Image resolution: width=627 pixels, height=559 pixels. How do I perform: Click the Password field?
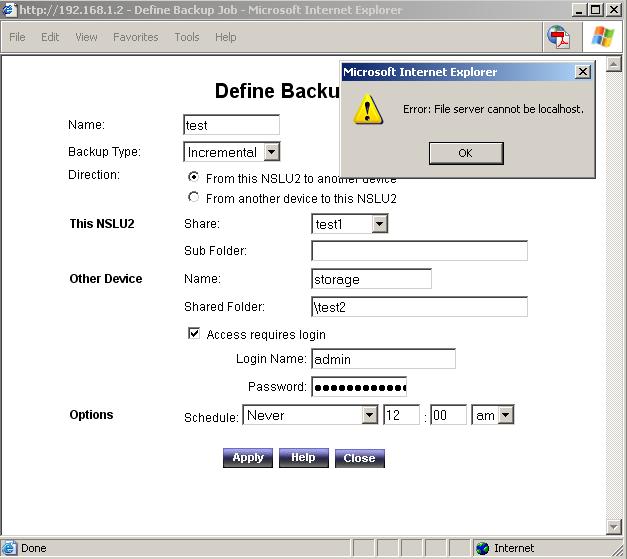(x=359, y=387)
